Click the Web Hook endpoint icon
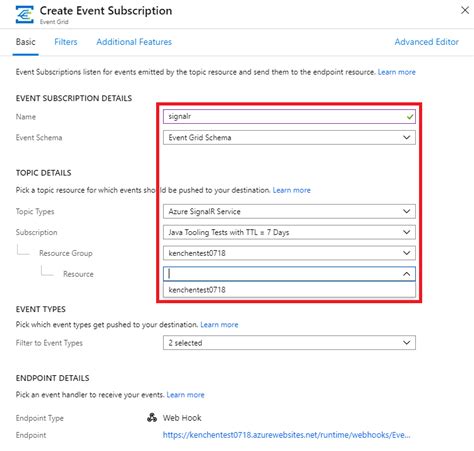 [x=152, y=418]
